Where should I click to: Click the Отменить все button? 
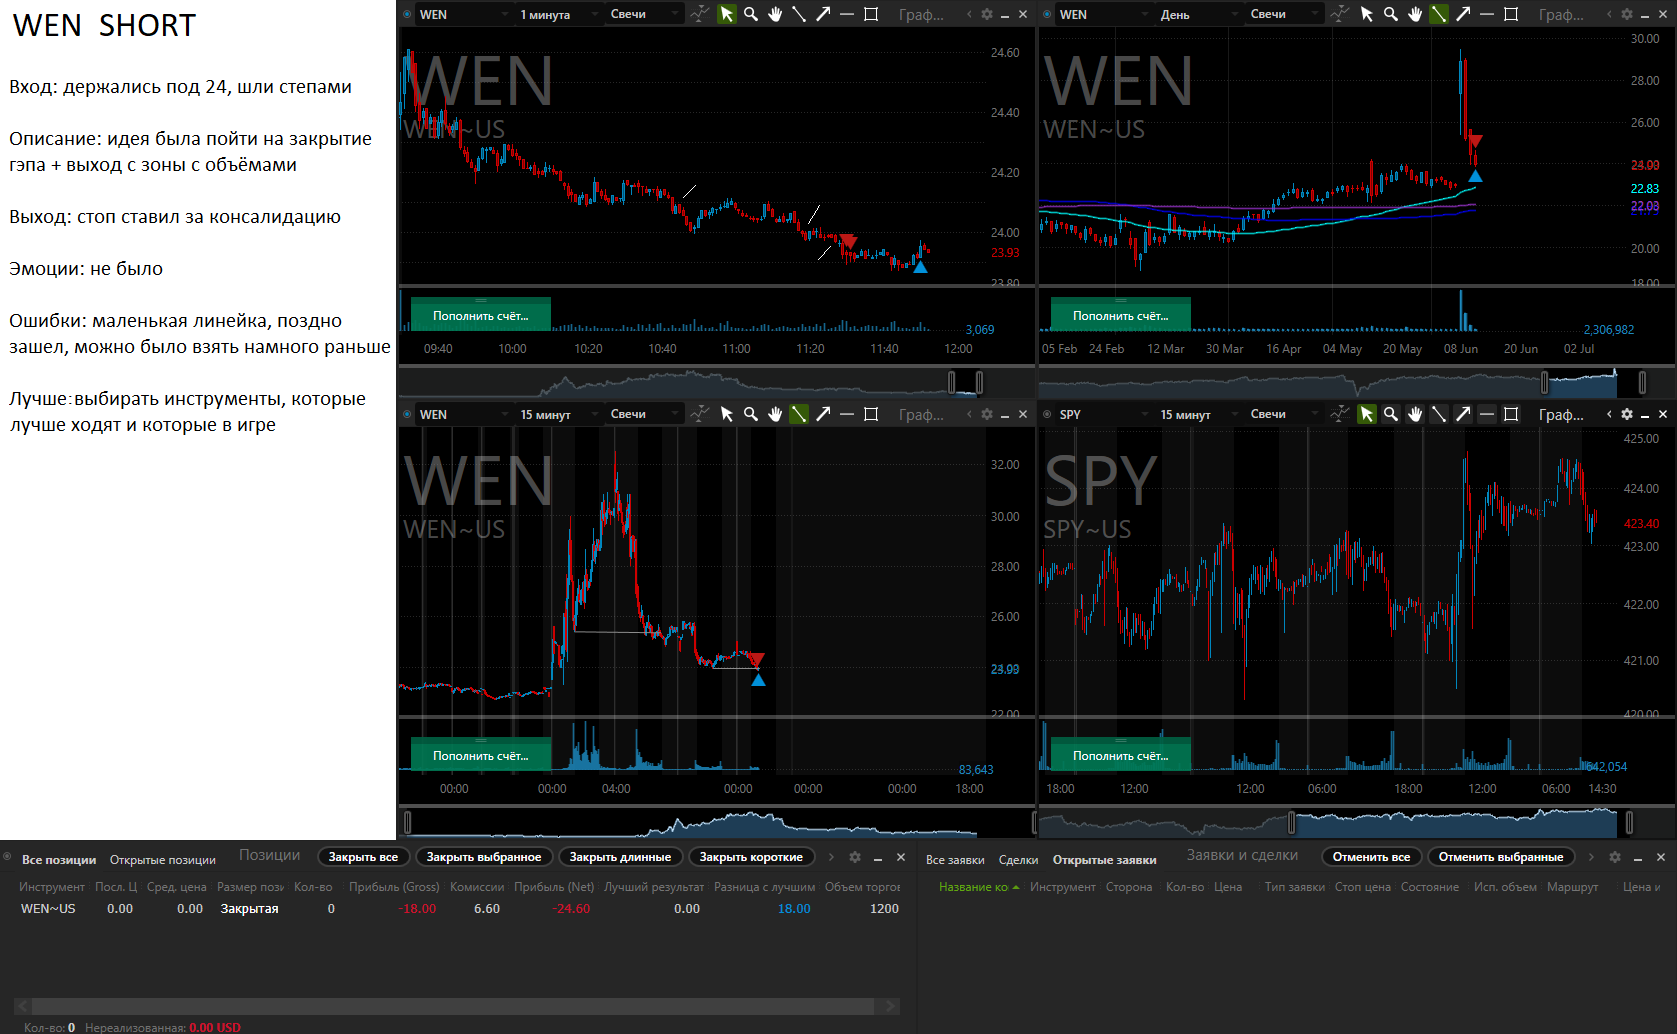click(x=1371, y=857)
